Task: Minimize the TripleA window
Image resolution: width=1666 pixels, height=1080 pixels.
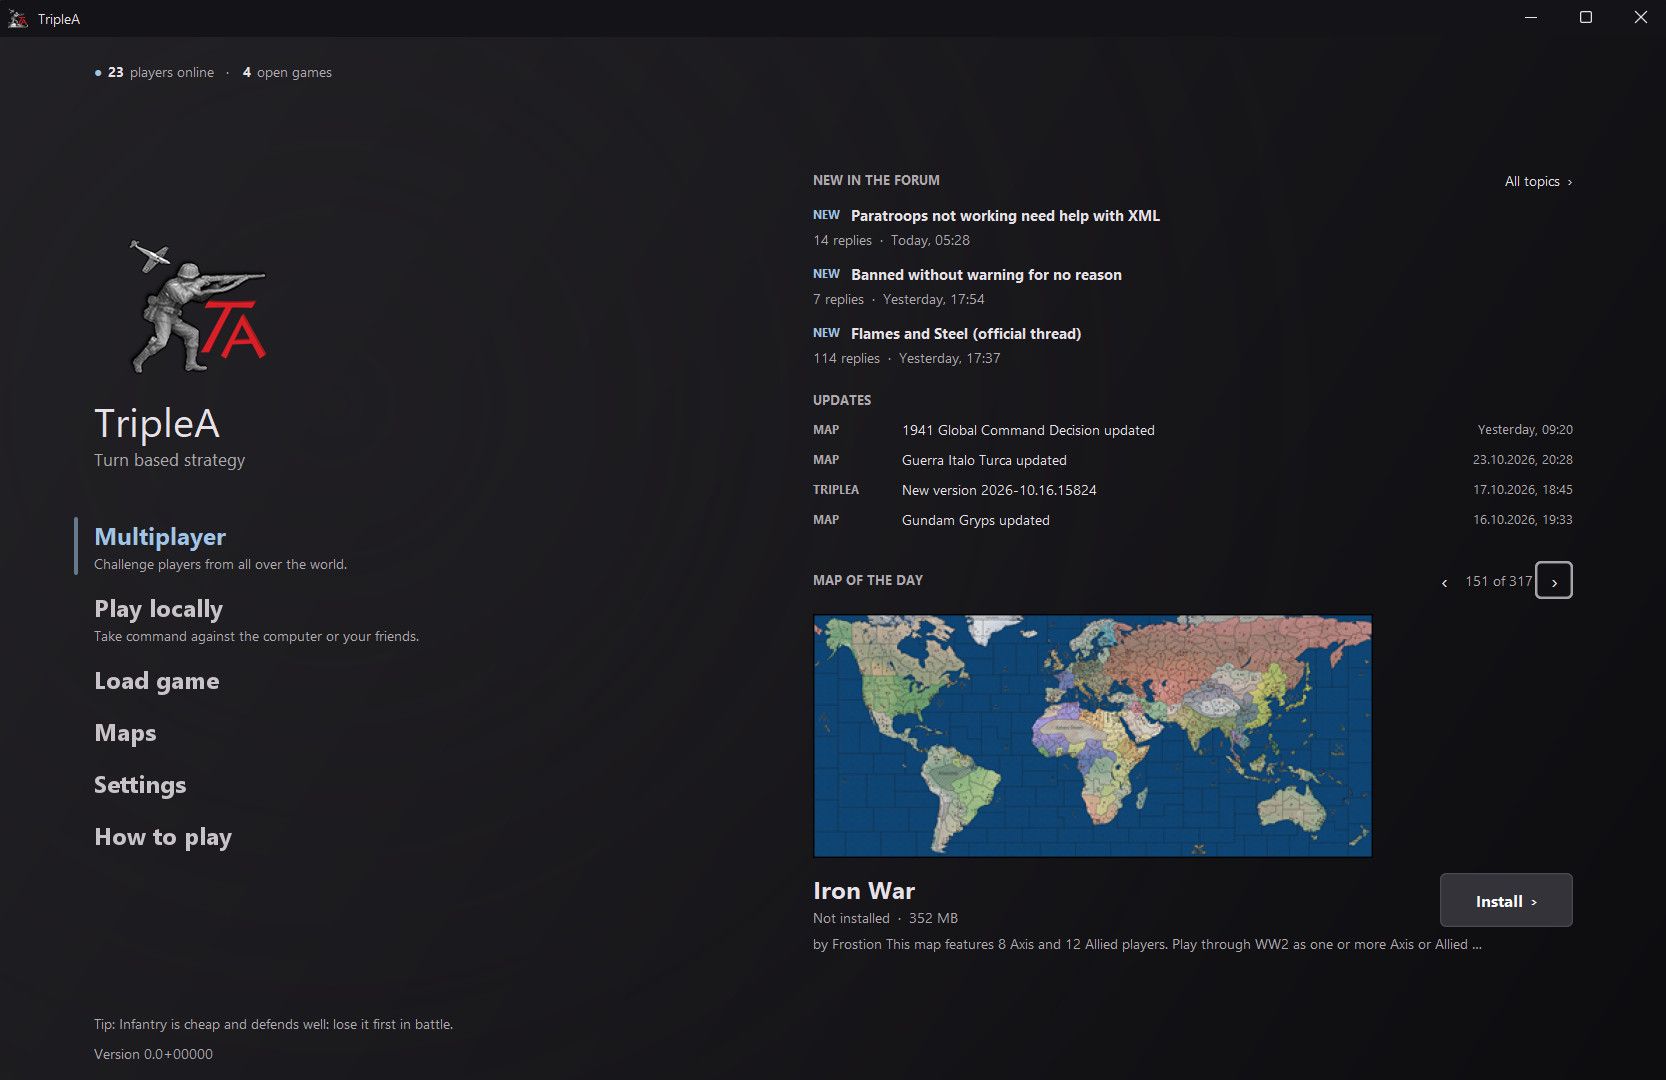Action: 1531,18
